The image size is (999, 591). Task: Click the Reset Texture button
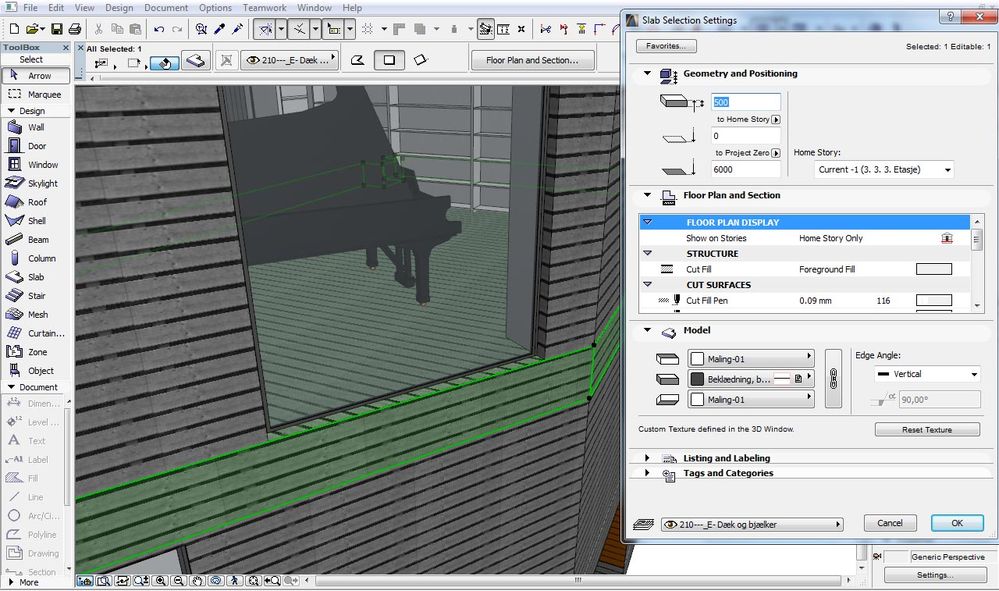click(927, 430)
